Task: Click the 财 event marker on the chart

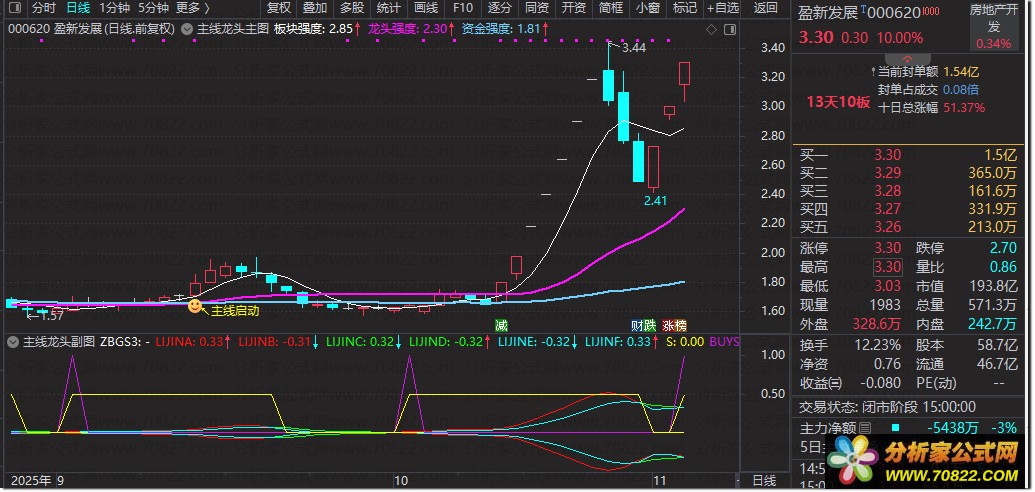Action: pos(637,326)
